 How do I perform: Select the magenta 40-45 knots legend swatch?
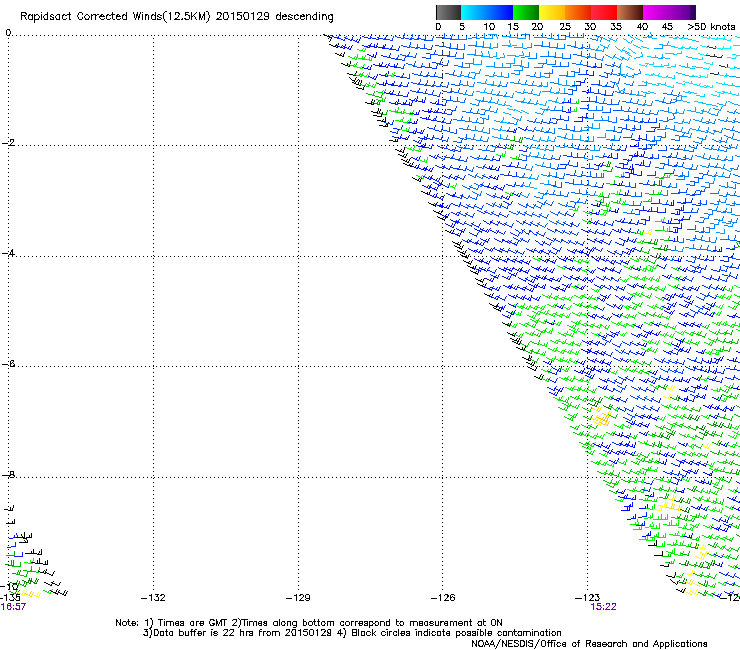click(x=656, y=12)
